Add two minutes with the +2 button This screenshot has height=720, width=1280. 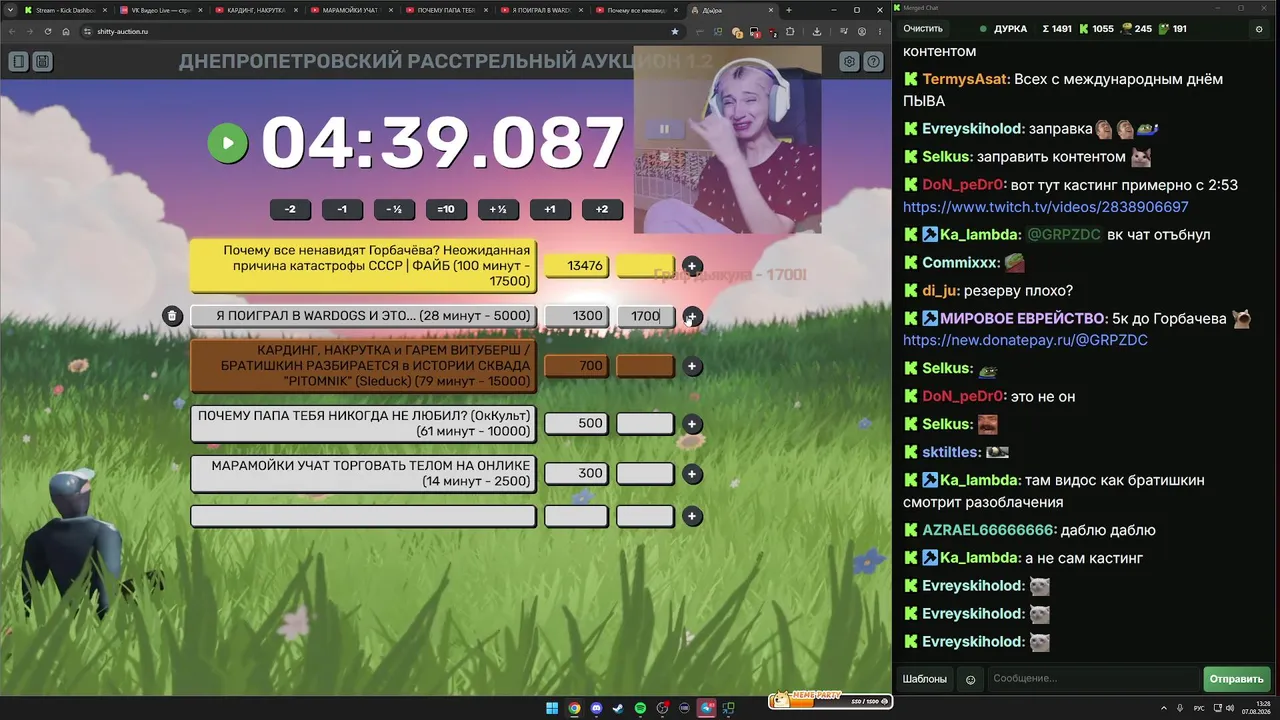point(602,209)
